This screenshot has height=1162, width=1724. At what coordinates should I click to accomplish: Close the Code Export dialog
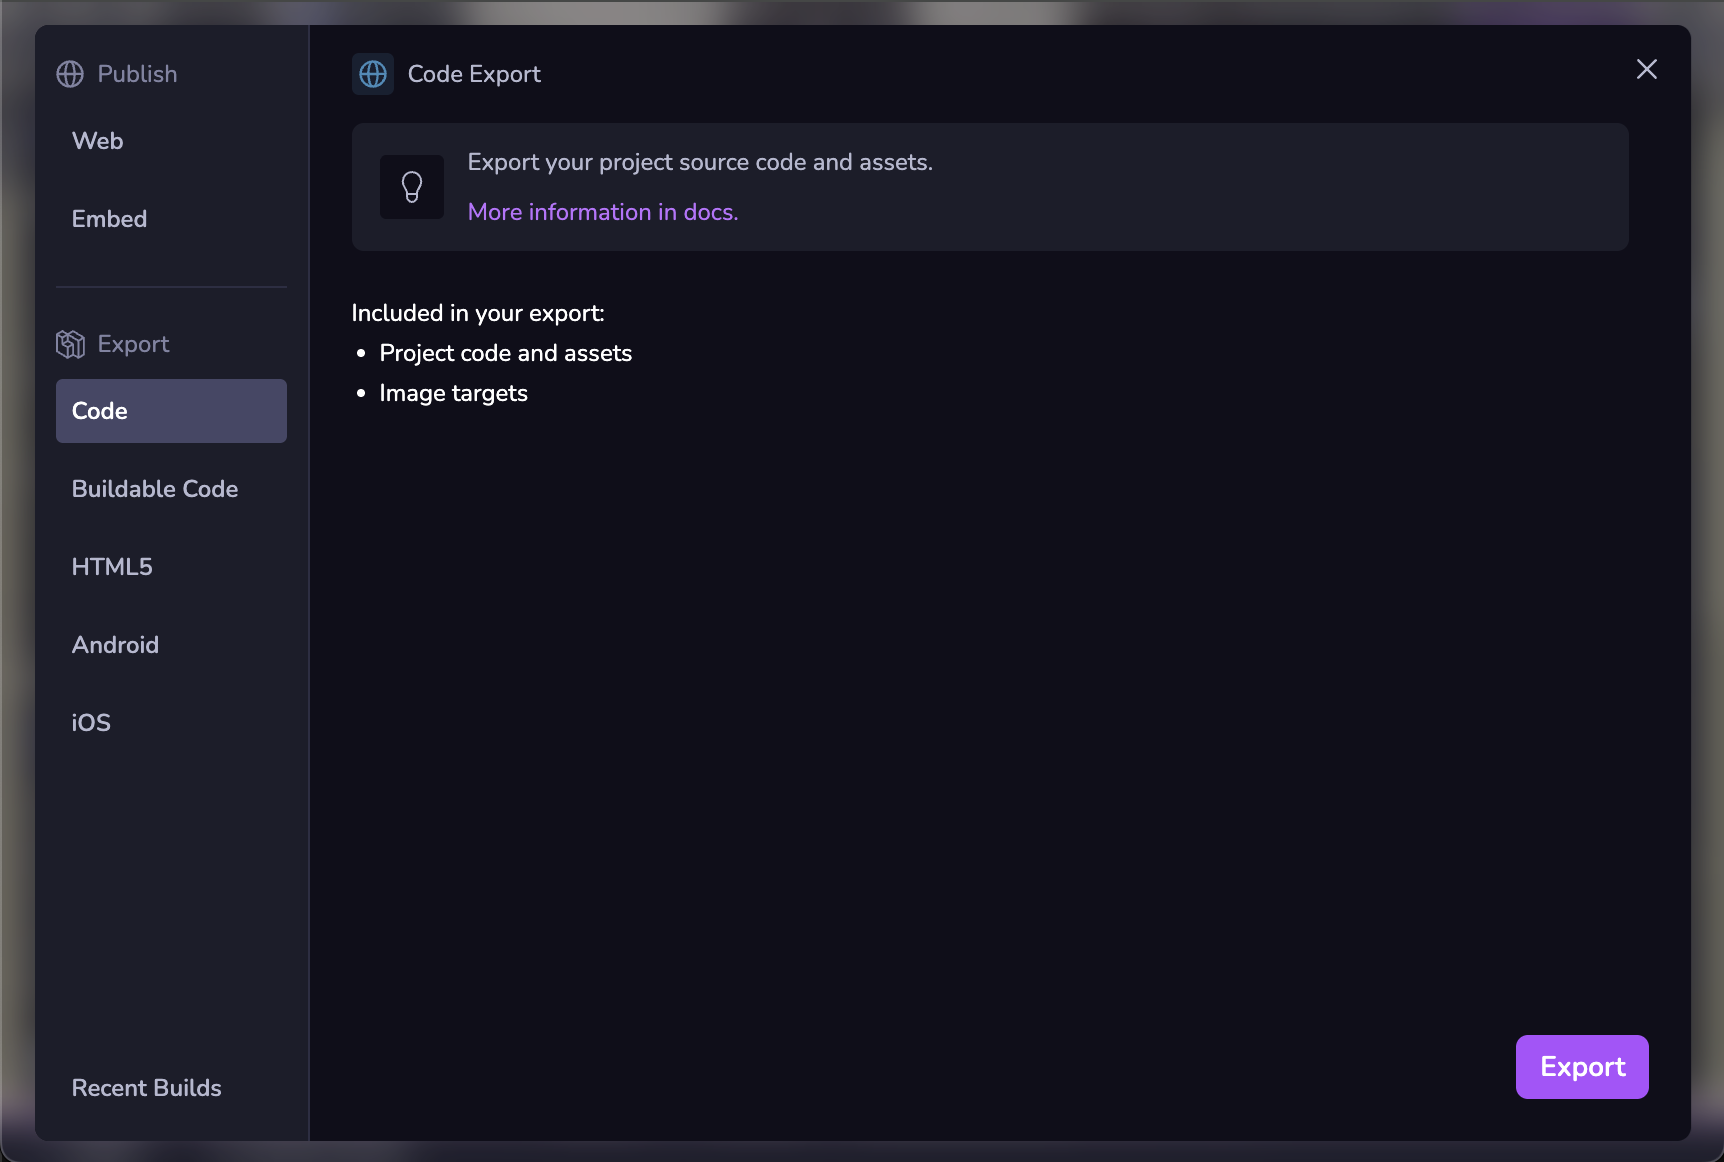[x=1646, y=69]
